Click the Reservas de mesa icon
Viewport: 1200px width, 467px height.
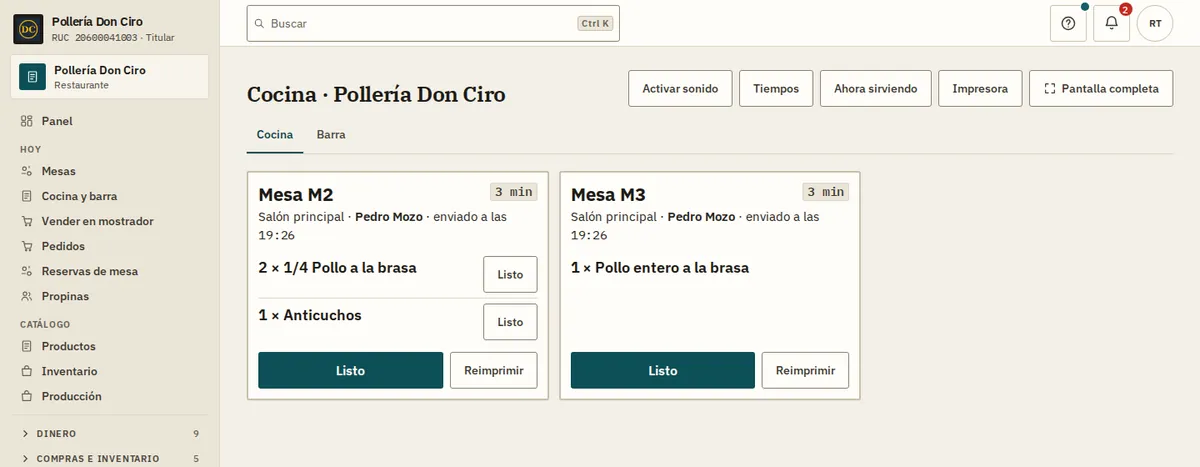(27, 271)
